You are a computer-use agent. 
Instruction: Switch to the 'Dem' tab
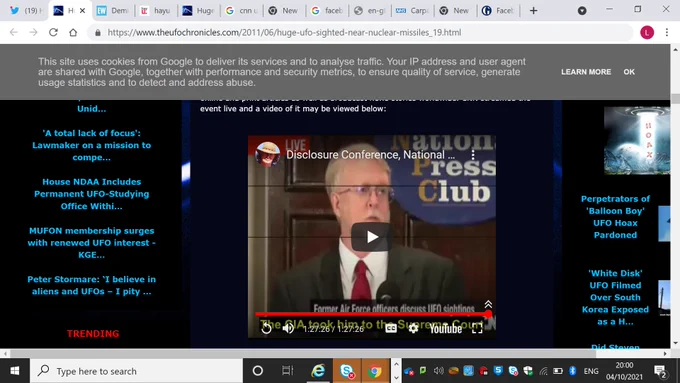[x=113, y=11]
